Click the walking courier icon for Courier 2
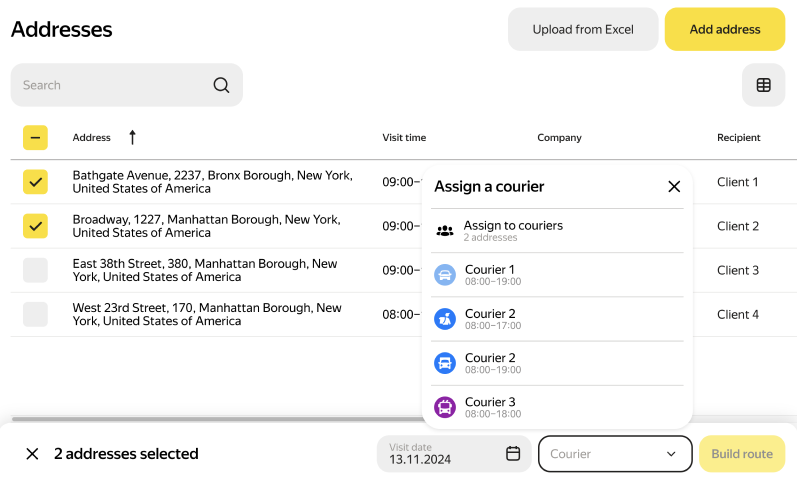This screenshot has height=483, width=797. pyautogui.click(x=445, y=319)
